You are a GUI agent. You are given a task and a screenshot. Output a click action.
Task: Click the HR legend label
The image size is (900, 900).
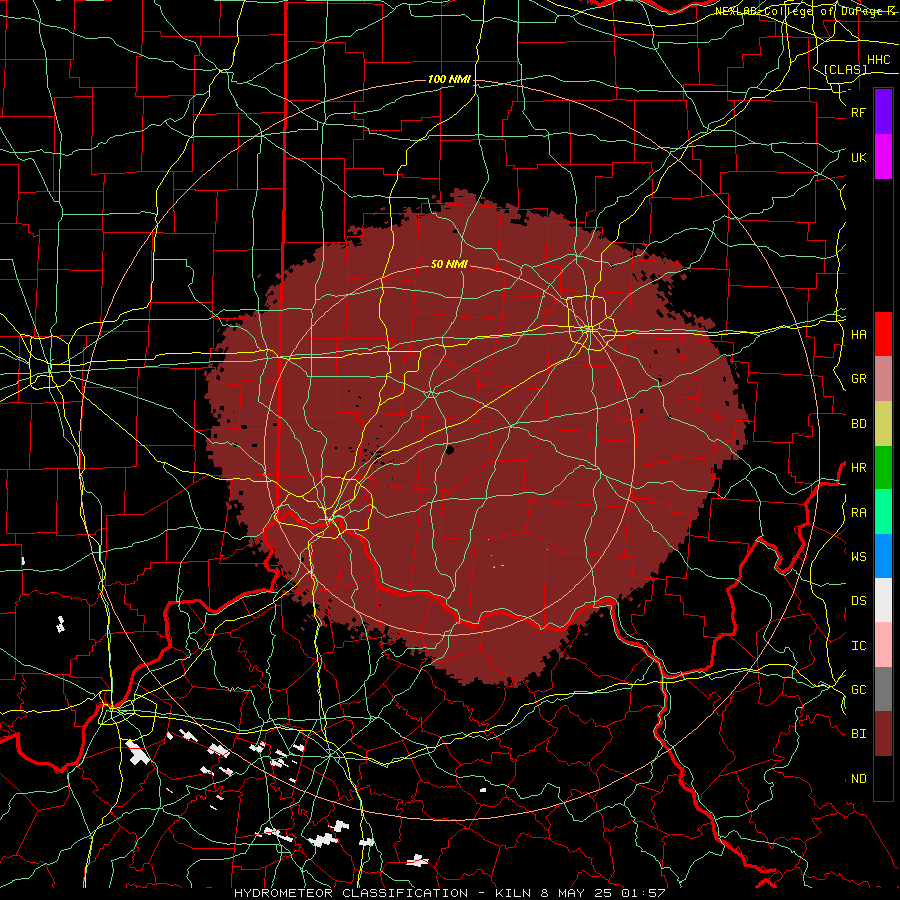858,468
